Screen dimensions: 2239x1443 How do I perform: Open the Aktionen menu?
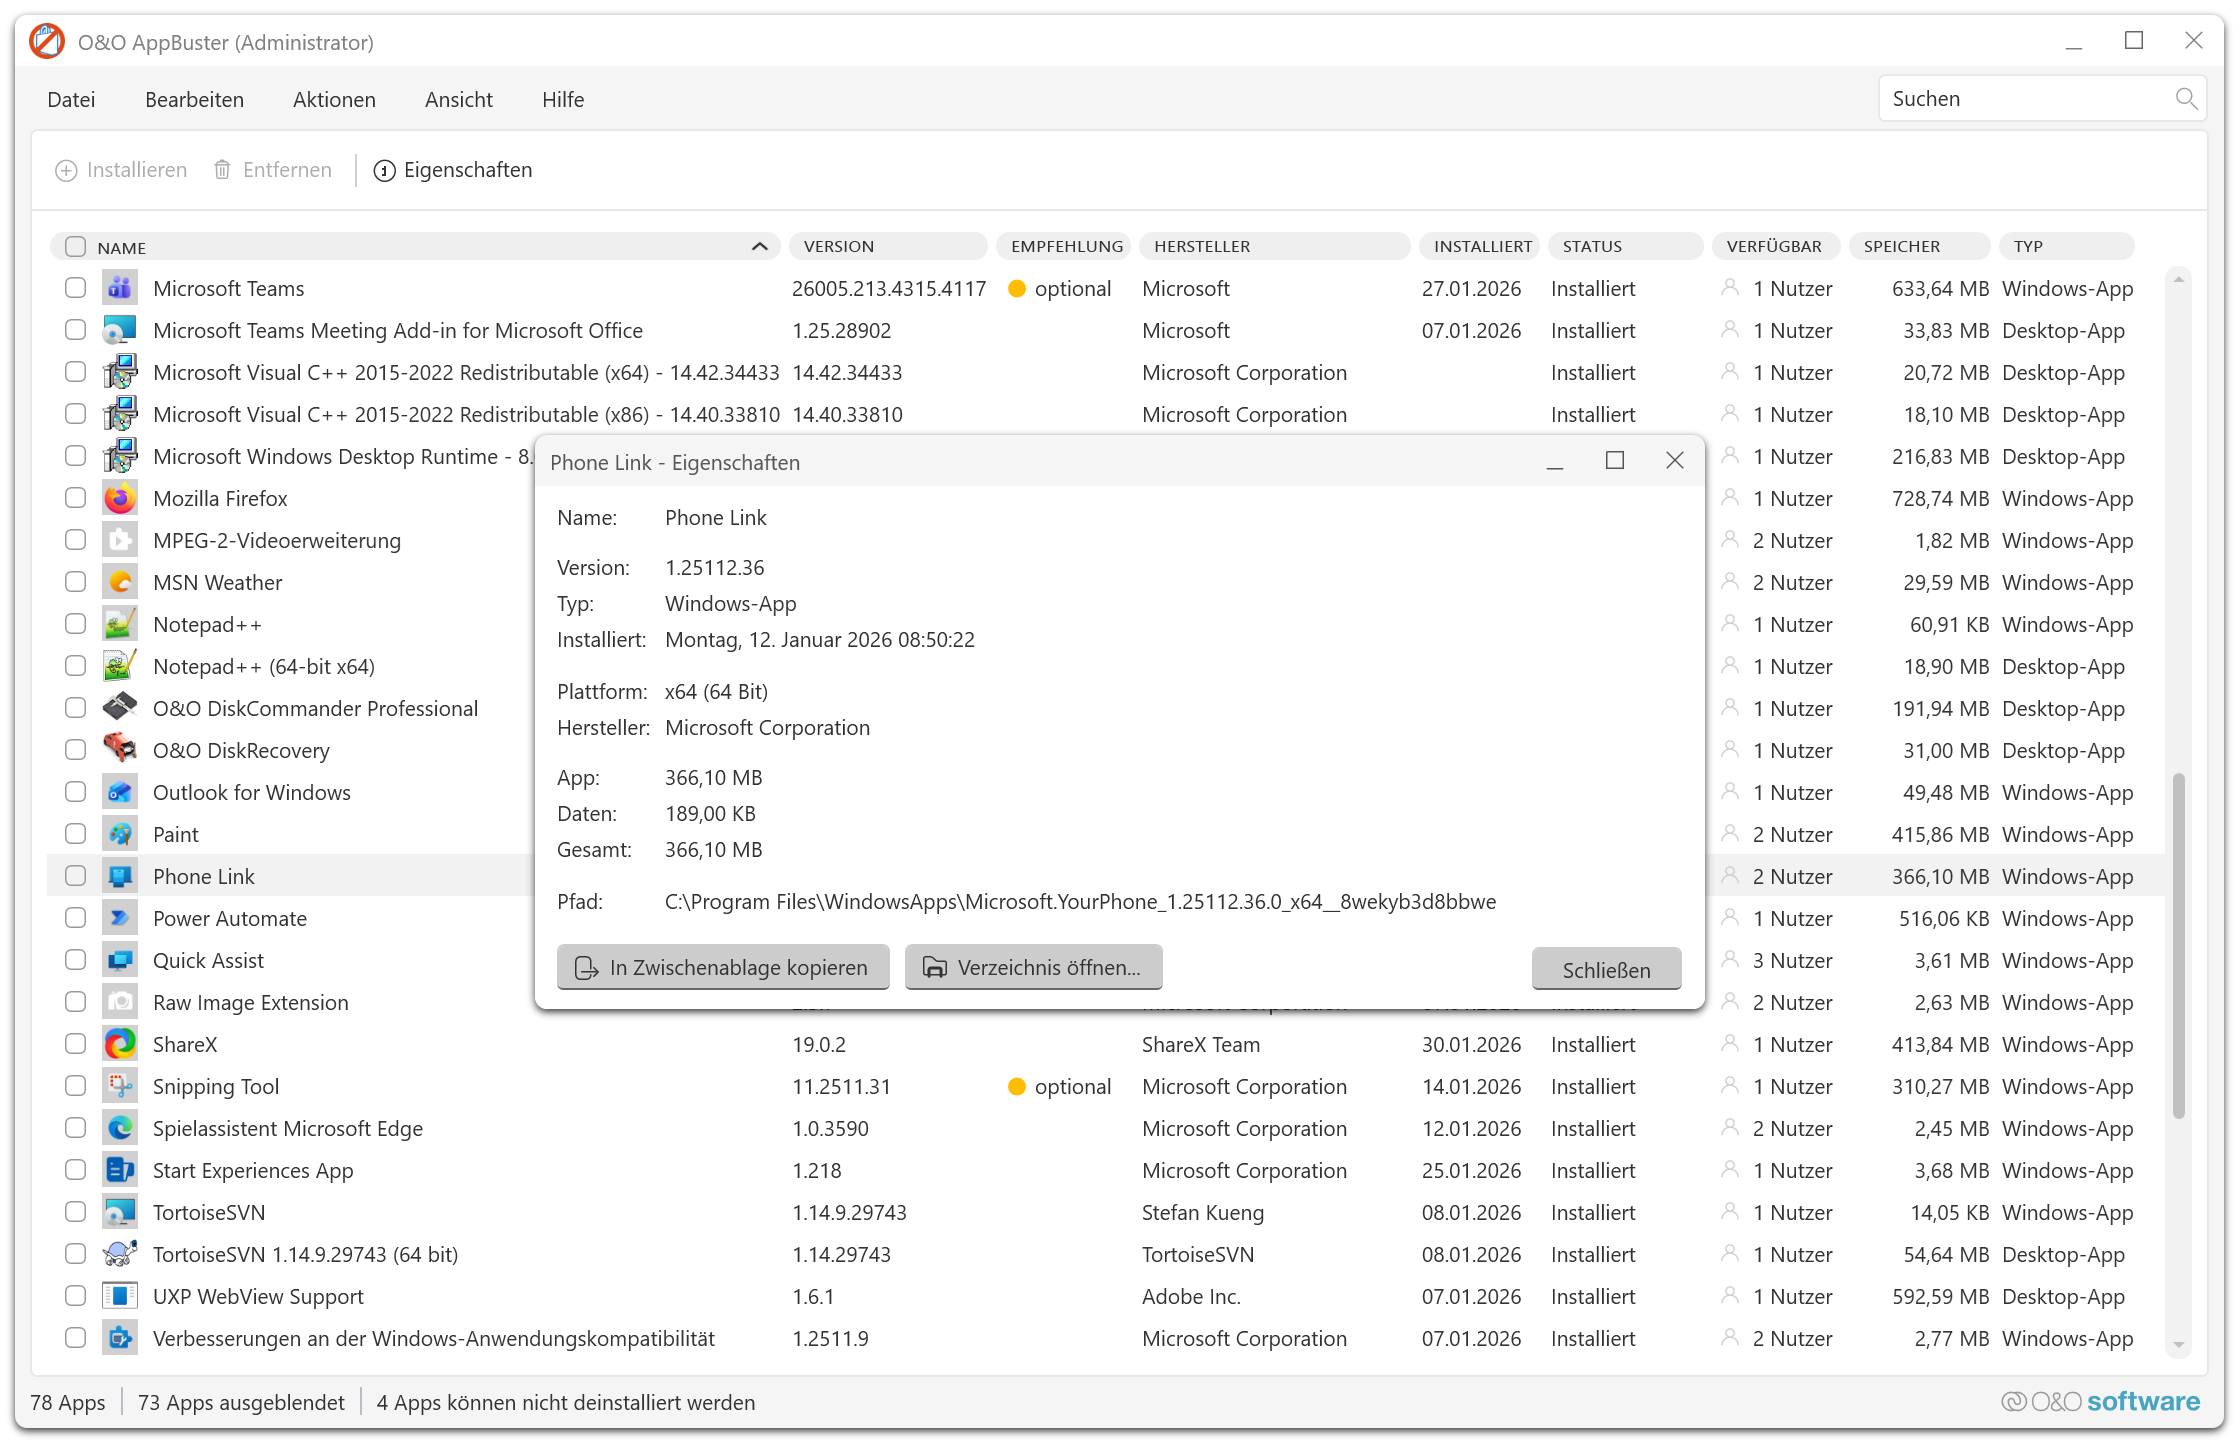coord(334,100)
